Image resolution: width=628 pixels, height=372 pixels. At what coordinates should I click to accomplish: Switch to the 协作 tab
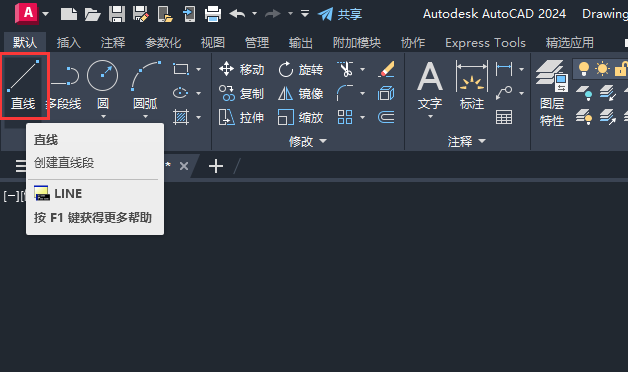[413, 42]
